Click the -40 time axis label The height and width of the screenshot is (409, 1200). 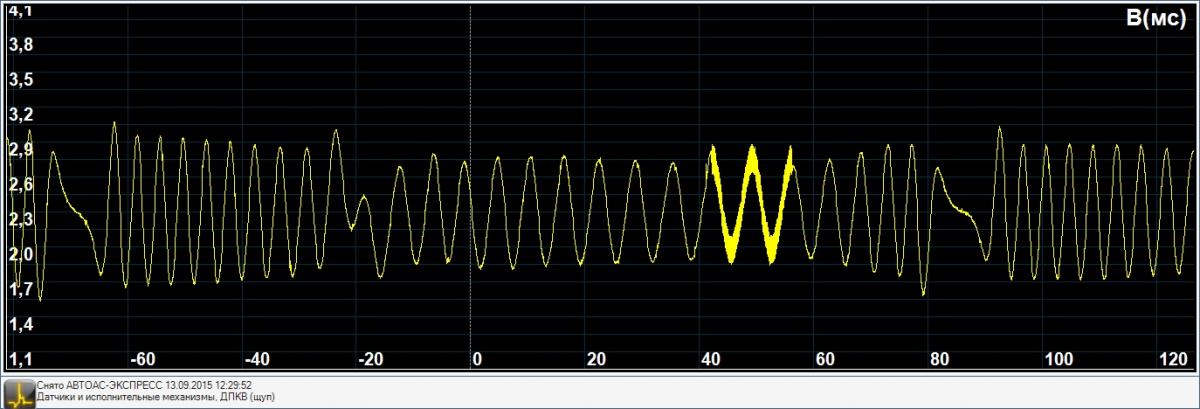pos(257,359)
